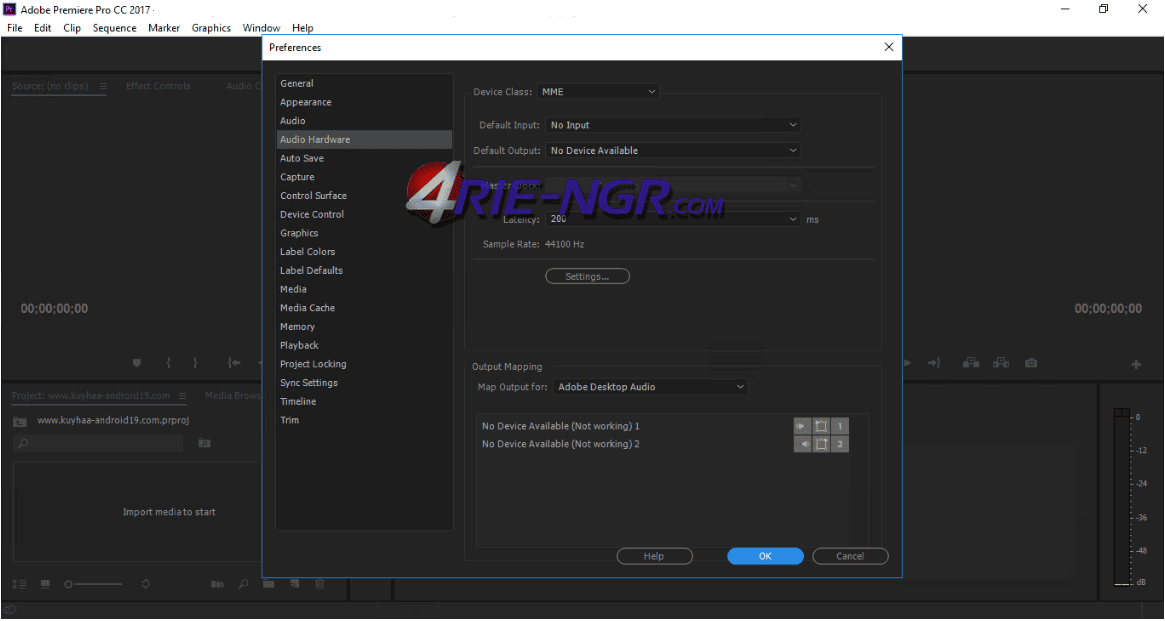
Task: Toggle the surround position icon for row 1
Action: (821, 426)
